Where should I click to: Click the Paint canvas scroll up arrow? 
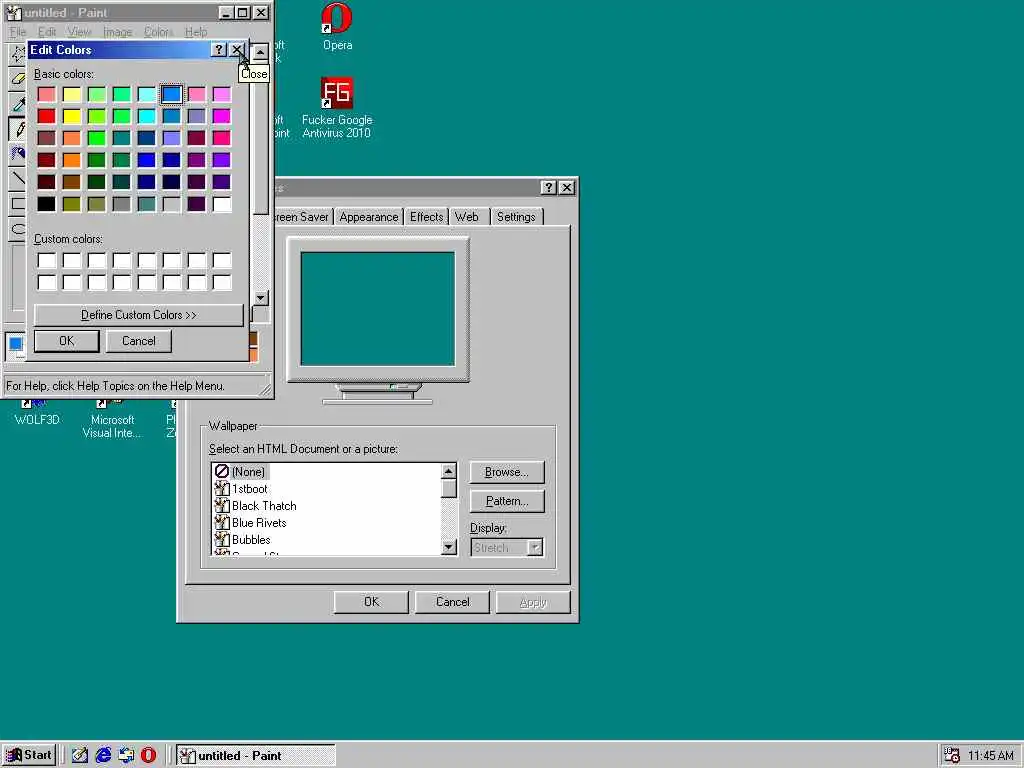[x=261, y=52]
